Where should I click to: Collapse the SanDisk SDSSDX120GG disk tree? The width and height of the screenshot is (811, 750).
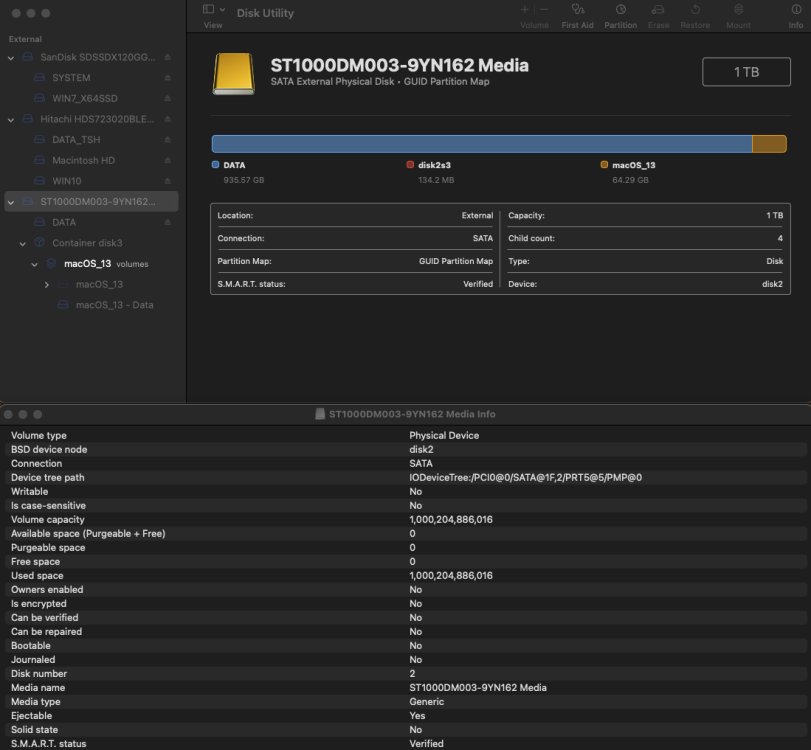point(11,57)
